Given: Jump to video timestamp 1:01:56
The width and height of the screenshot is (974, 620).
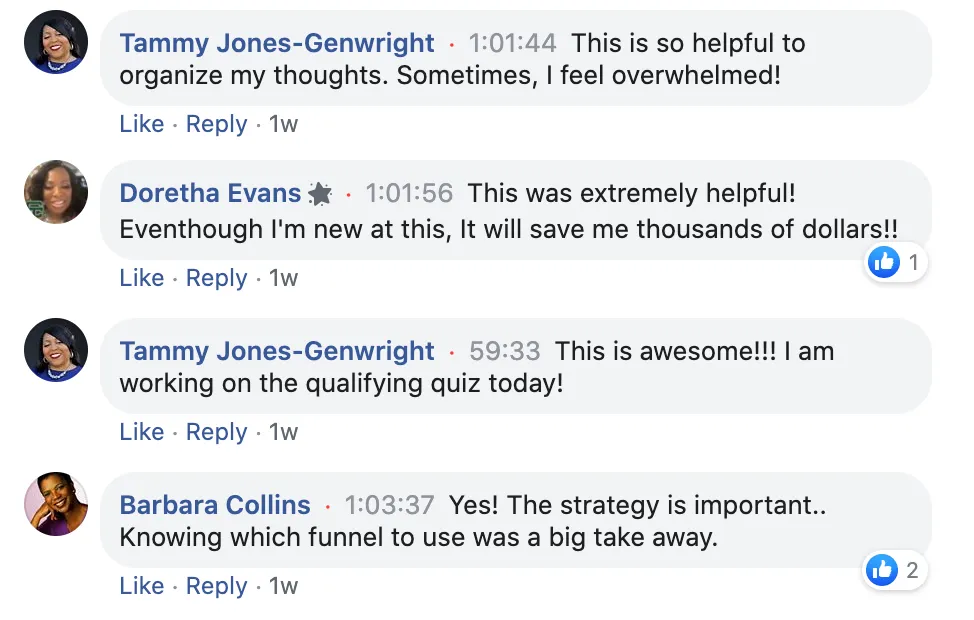Looking at the screenshot, I should [x=409, y=193].
